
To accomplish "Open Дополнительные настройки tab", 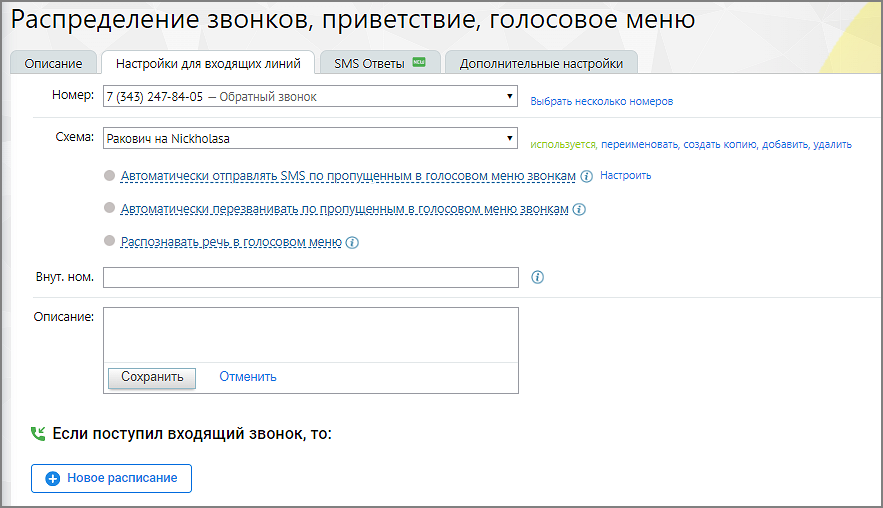I will pos(541,63).
